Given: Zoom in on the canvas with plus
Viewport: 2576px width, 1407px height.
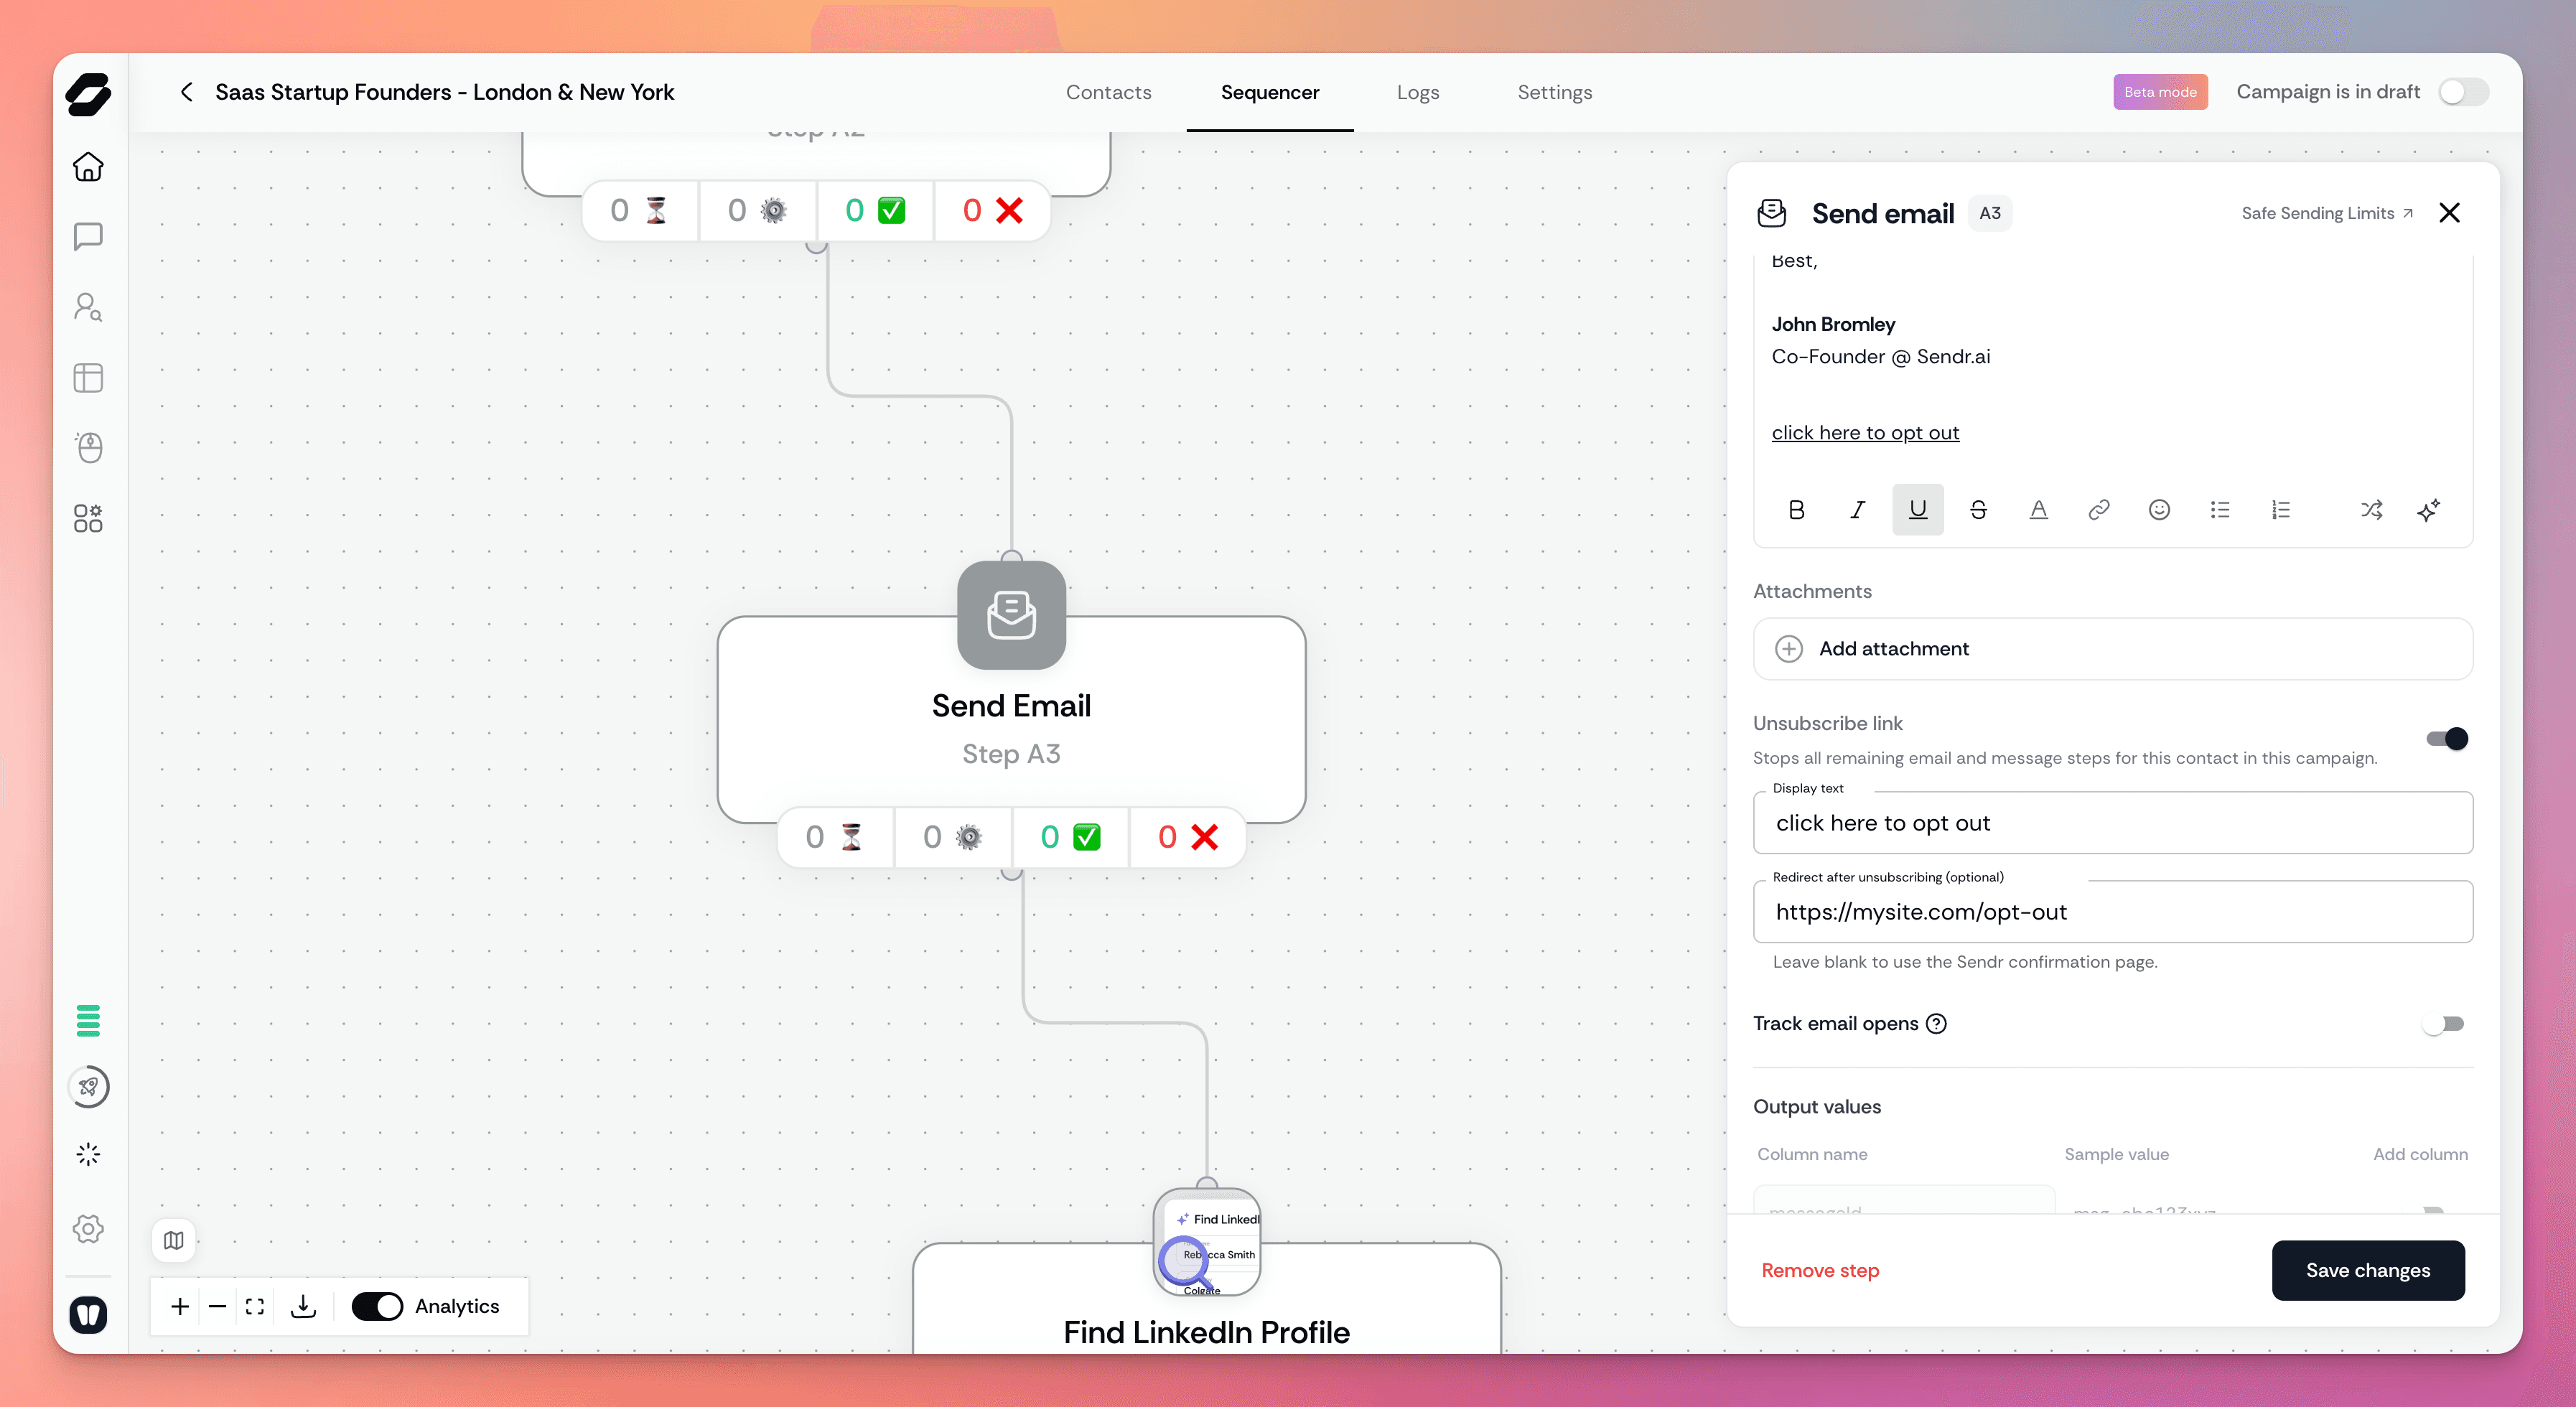Looking at the screenshot, I should (x=180, y=1306).
